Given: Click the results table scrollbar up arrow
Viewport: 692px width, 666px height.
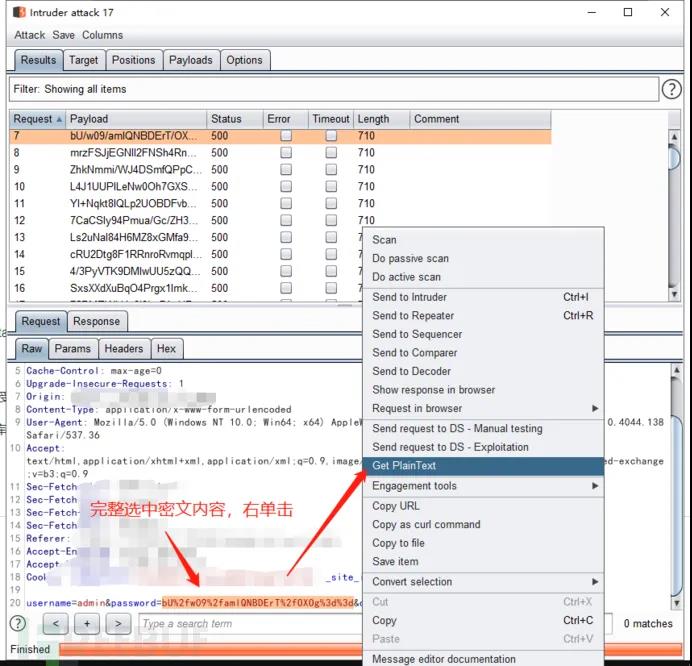Looking at the screenshot, I should tap(674, 136).
